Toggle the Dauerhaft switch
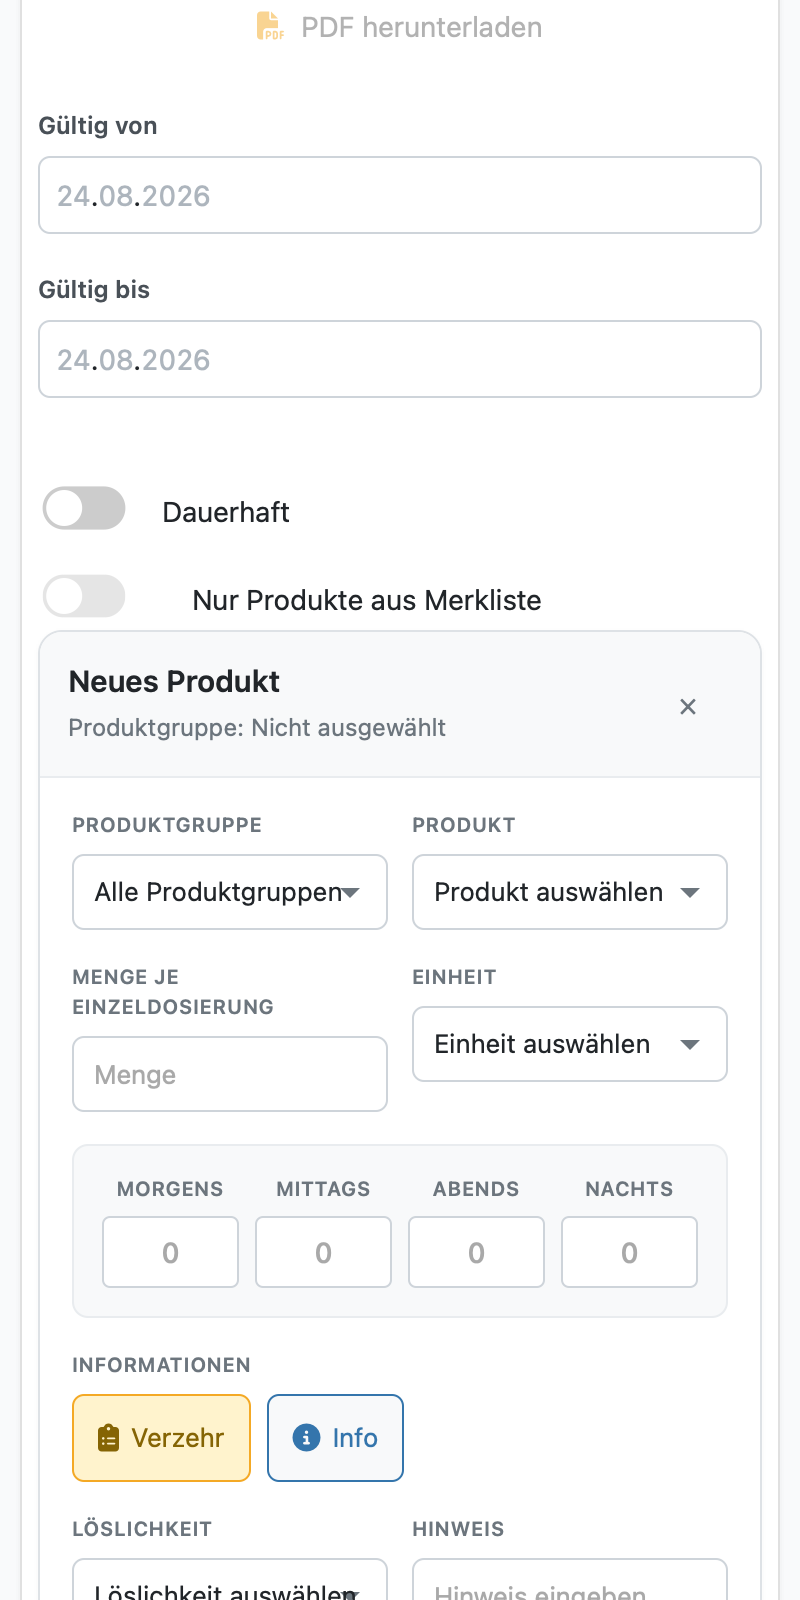Image resolution: width=800 pixels, height=1600 pixels. [x=84, y=508]
